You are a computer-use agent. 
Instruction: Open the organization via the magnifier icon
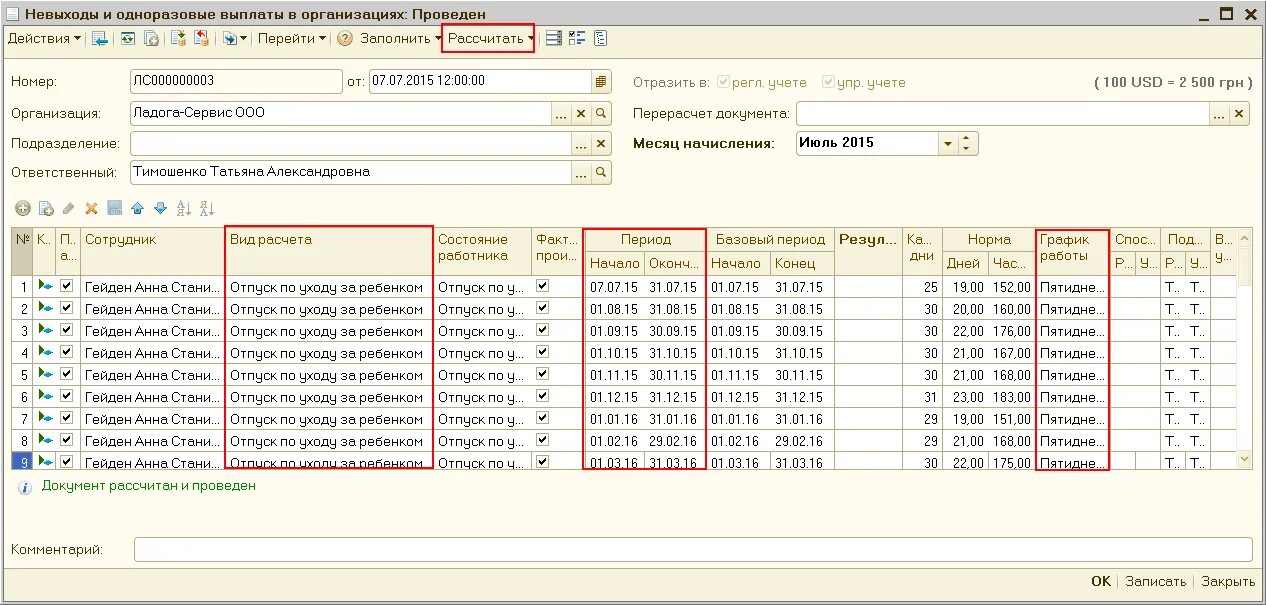pos(601,114)
